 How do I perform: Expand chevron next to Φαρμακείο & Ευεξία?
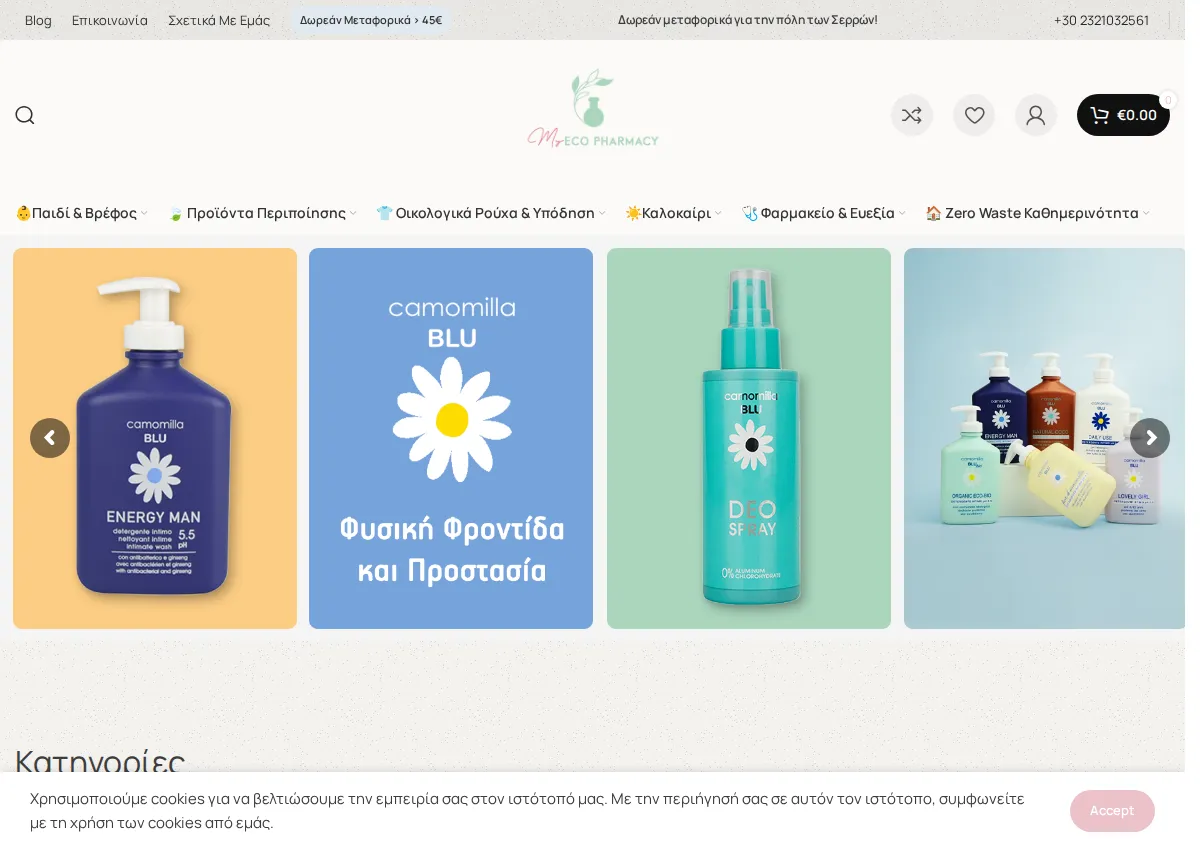(902, 213)
